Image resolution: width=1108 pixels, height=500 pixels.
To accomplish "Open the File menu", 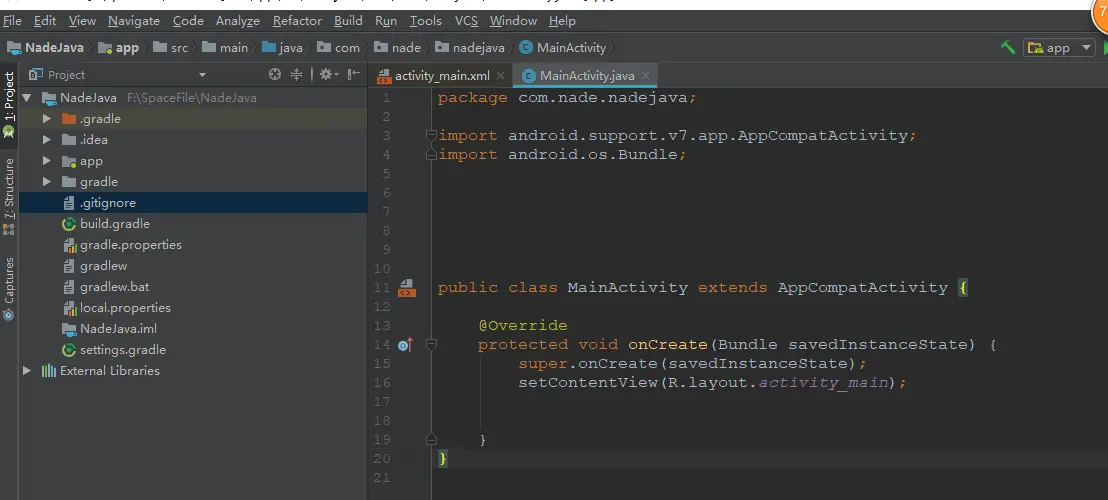I will [13, 21].
